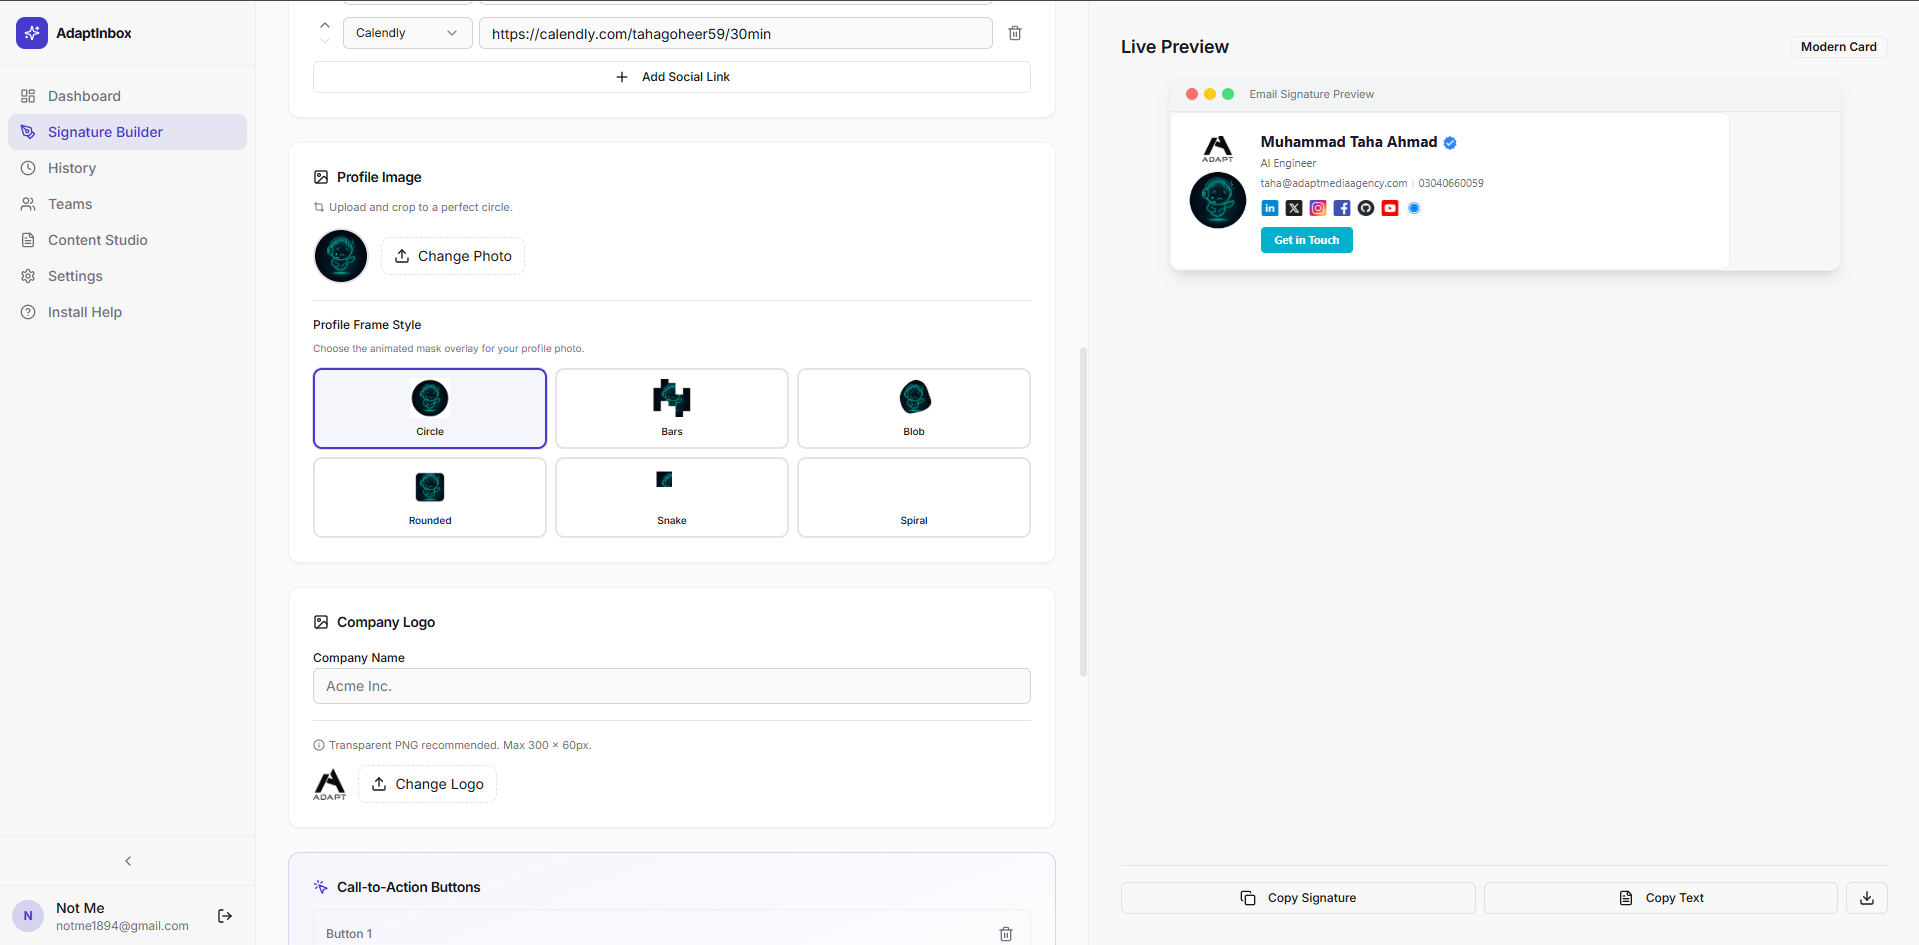Click the LinkedIn icon in the preview
The image size is (1919, 945).
coord(1270,208)
